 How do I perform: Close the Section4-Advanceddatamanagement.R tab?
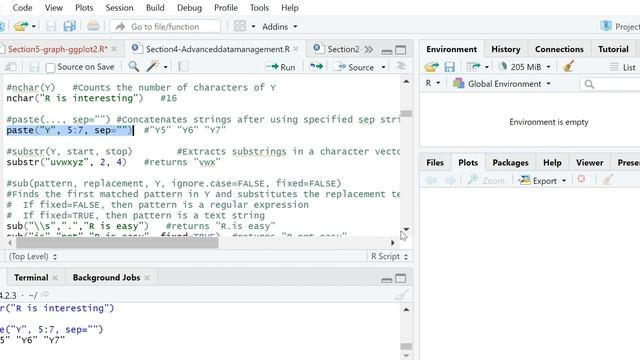click(x=296, y=49)
